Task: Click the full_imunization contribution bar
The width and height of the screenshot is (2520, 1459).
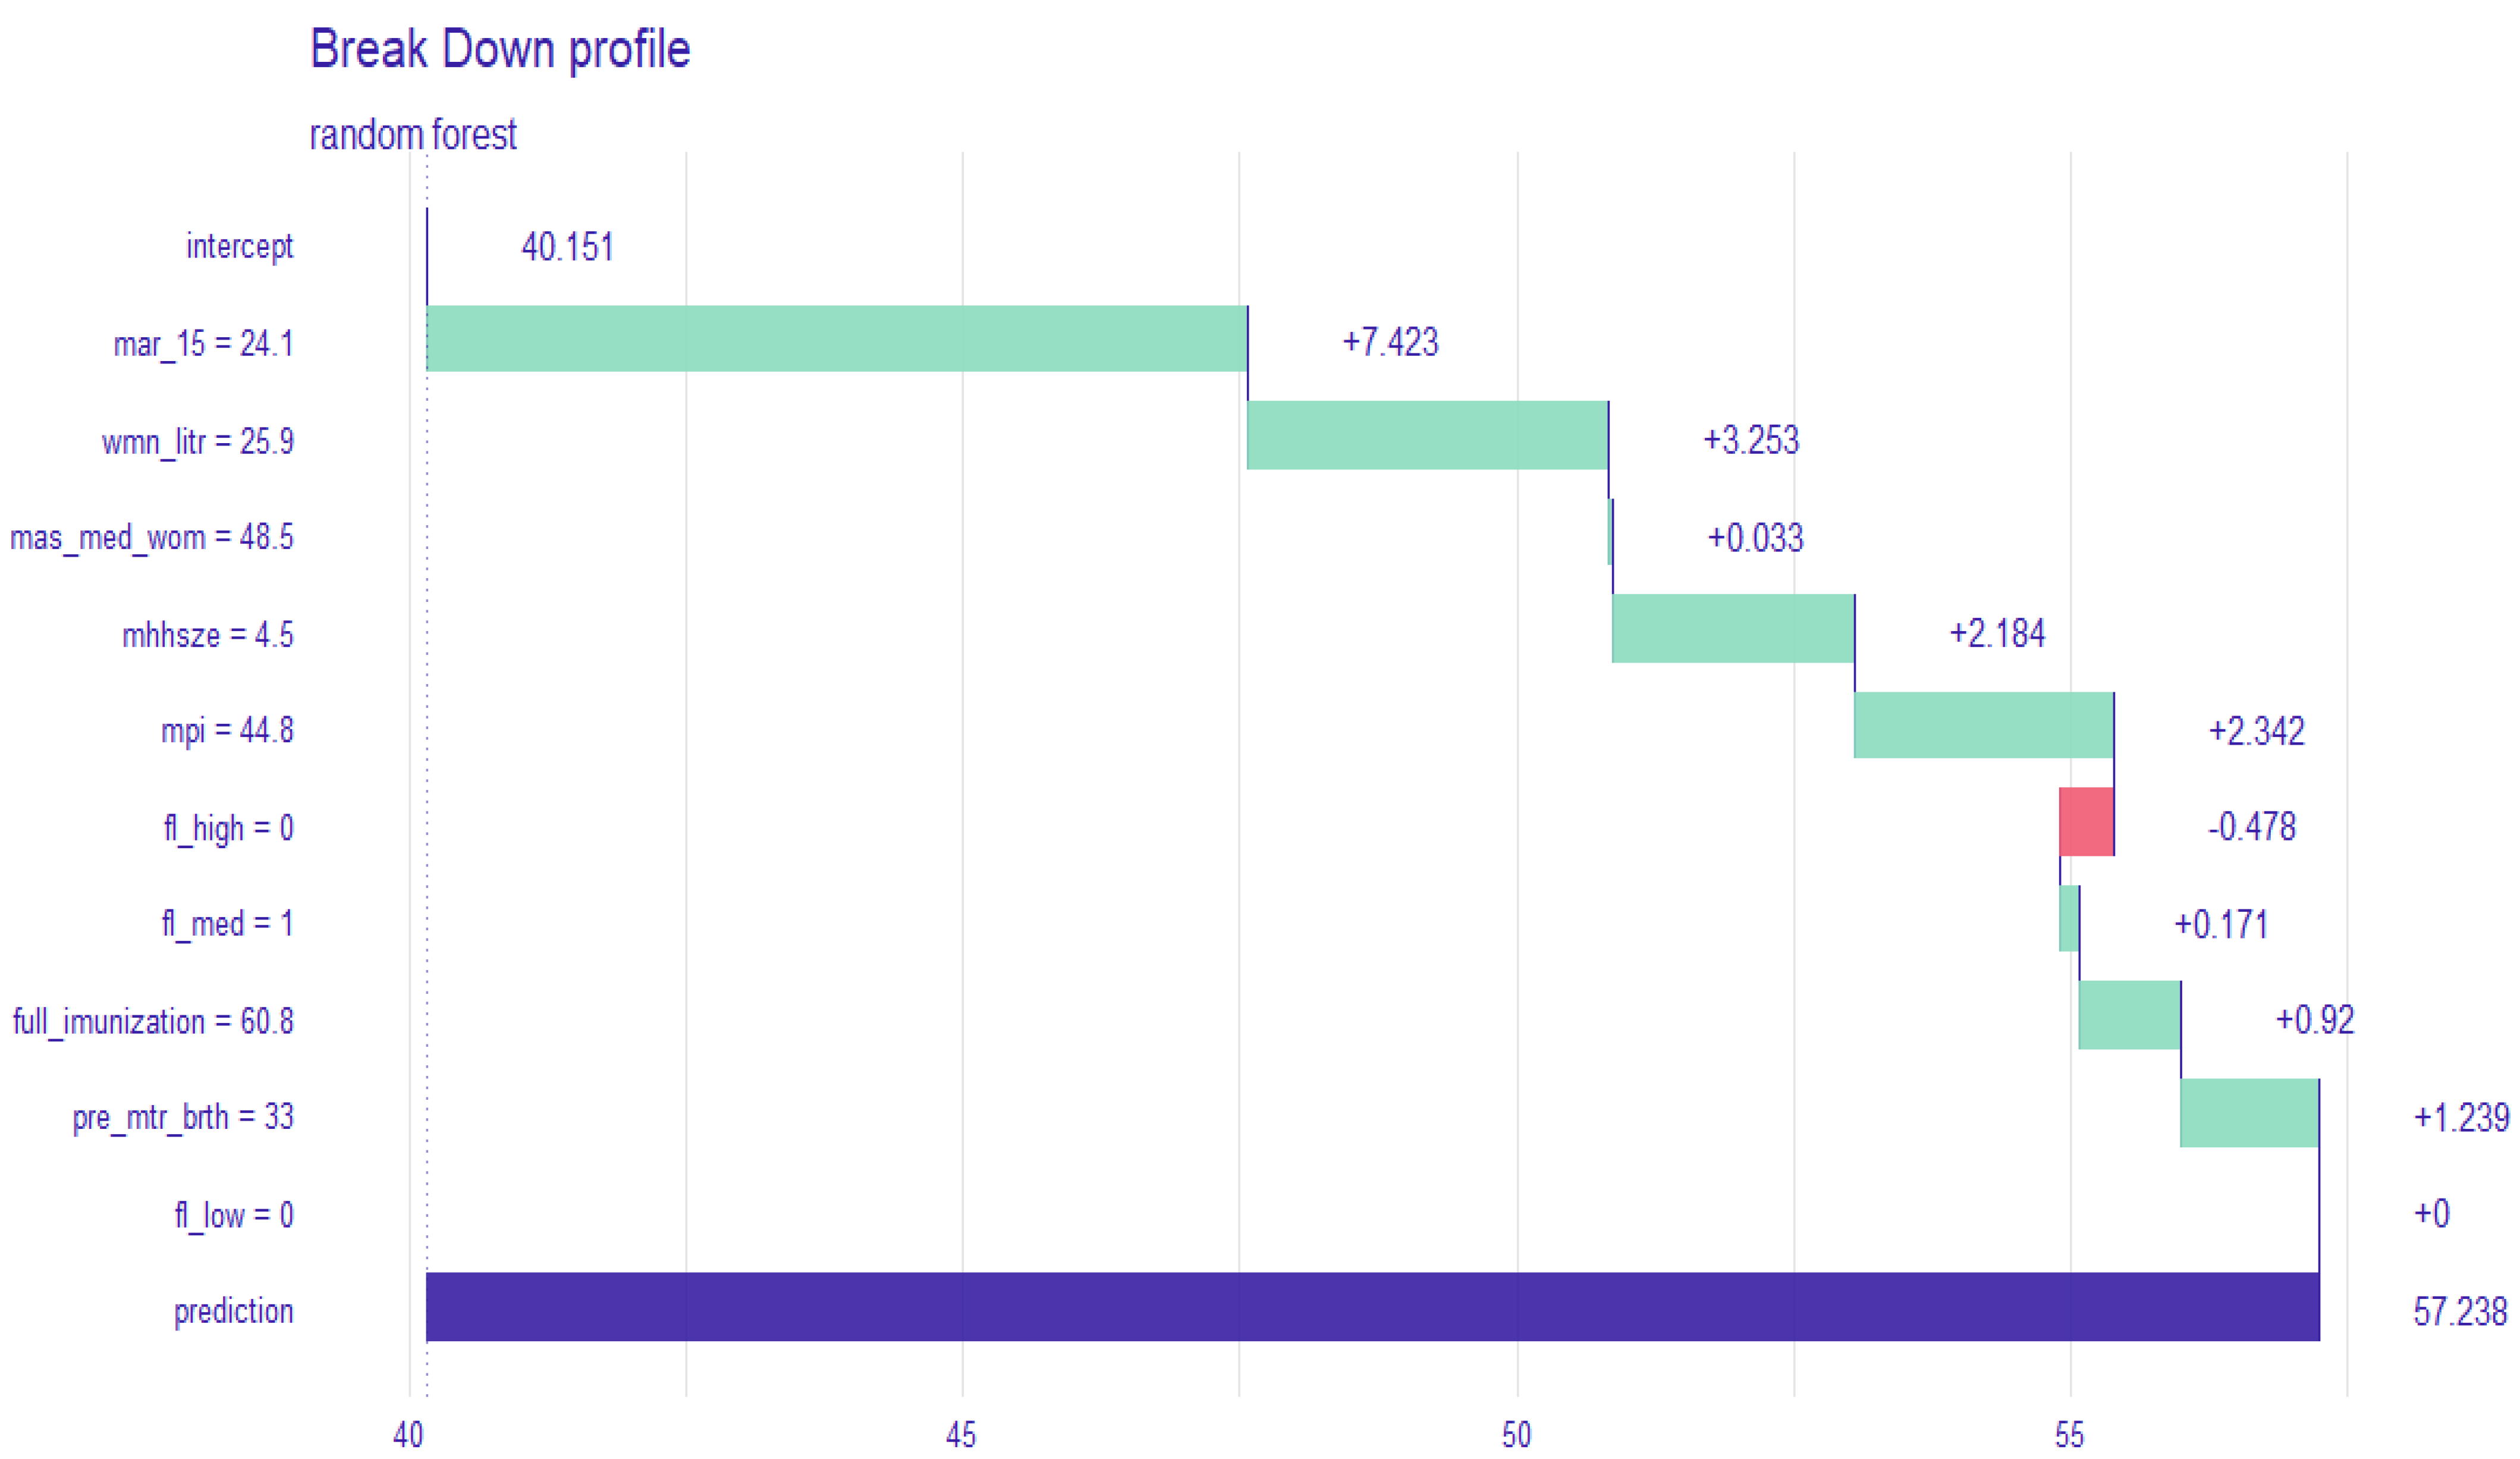Action: point(2129,1015)
